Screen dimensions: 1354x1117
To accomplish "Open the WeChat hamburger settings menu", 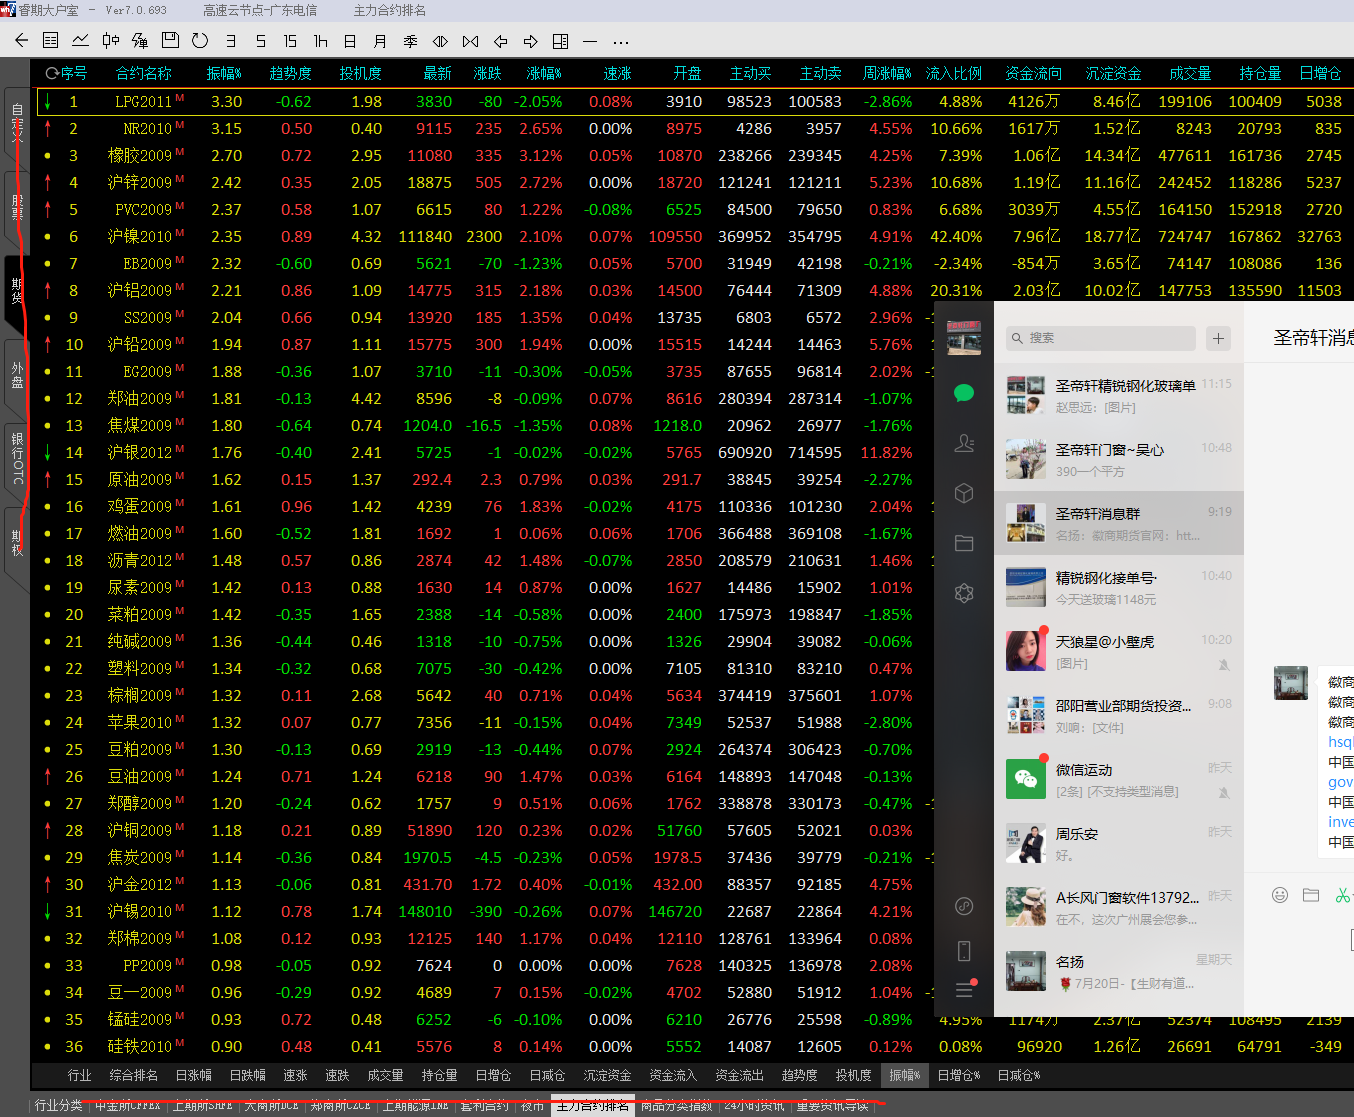I will (x=964, y=990).
